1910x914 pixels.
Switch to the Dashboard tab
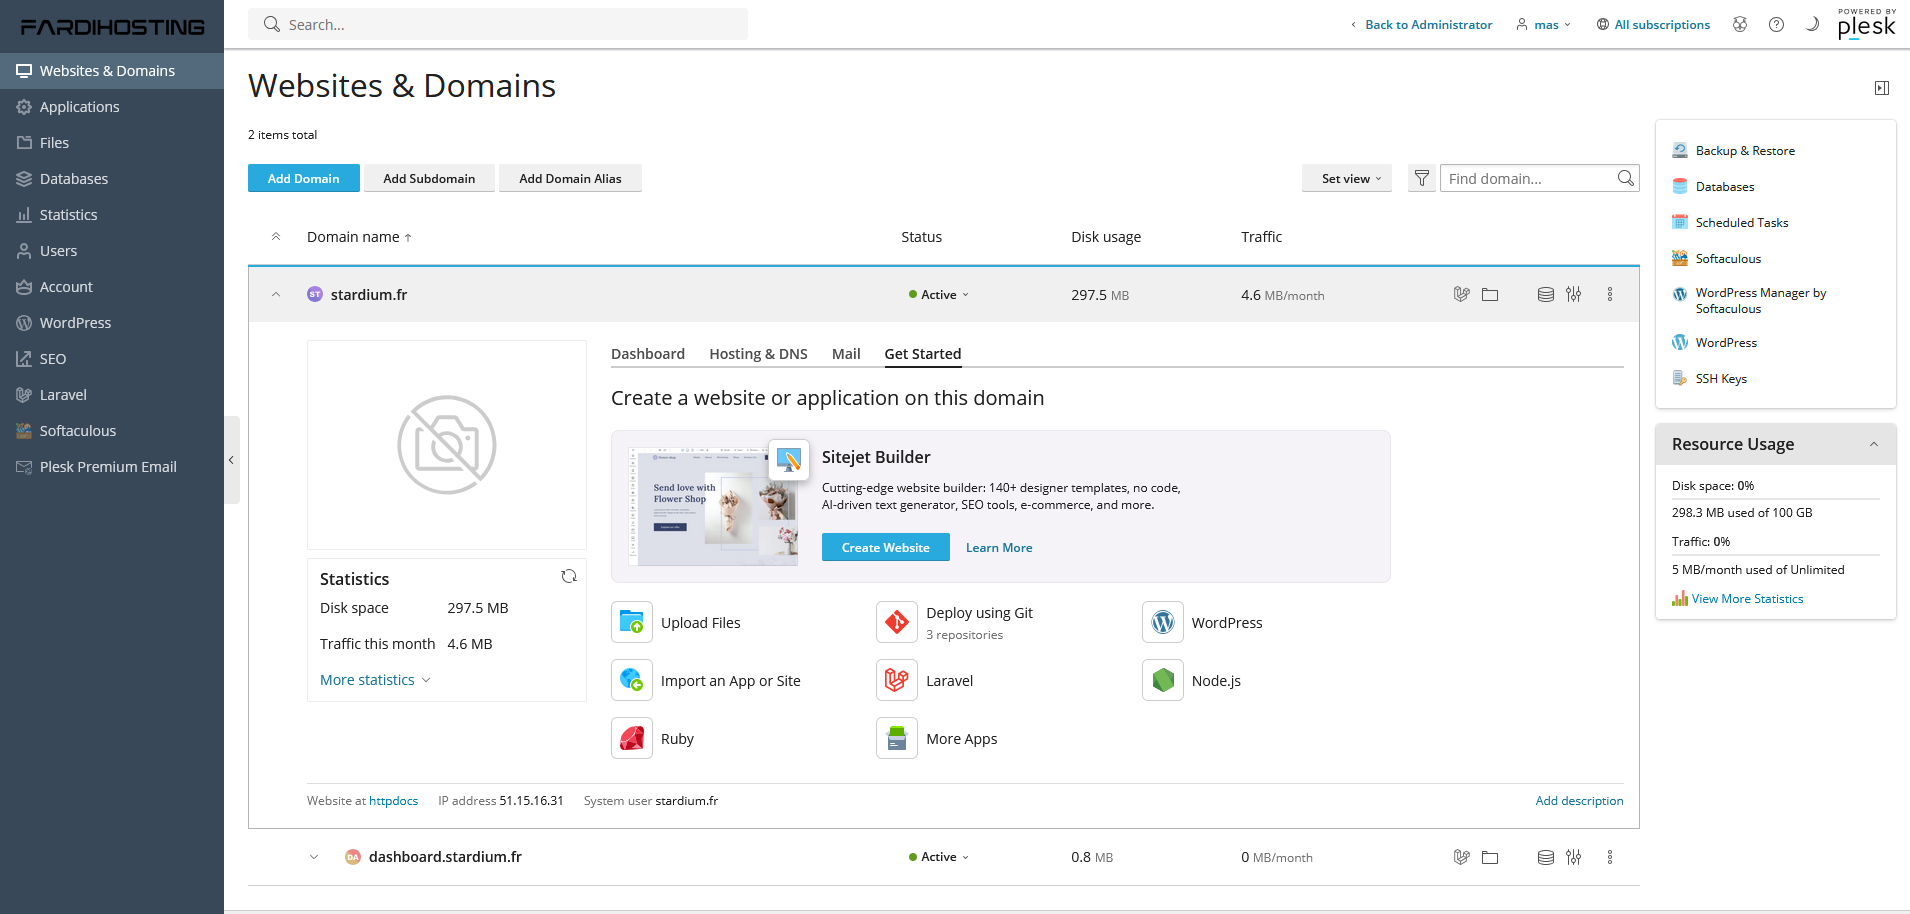coord(648,354)
